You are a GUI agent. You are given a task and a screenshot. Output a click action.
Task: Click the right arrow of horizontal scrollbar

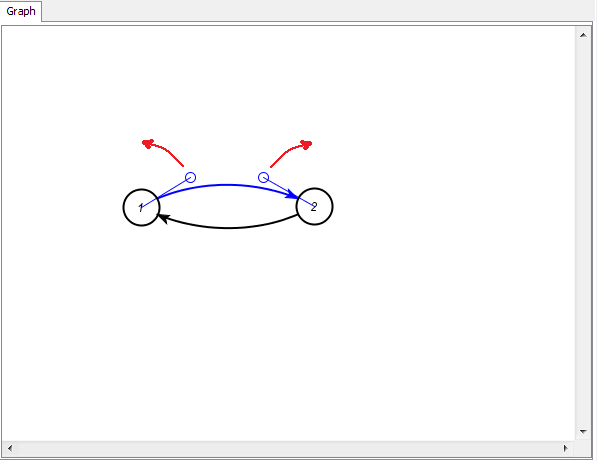tap(565, 448)
